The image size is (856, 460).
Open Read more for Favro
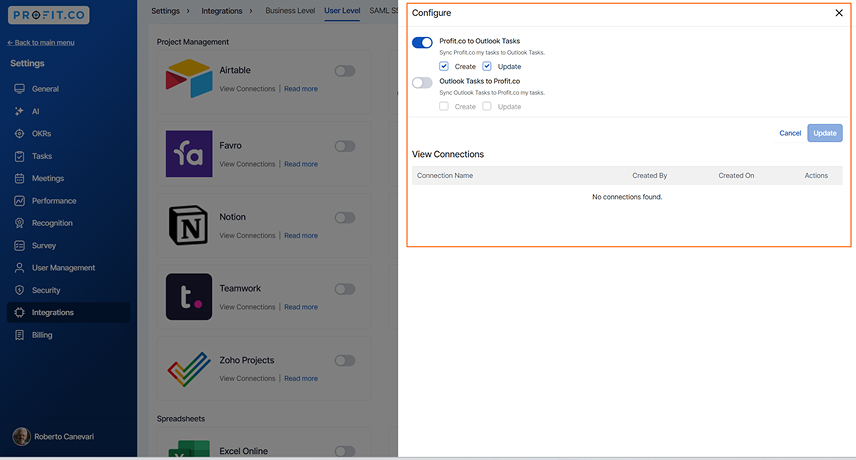pyautogui.click(x=301, y=164)
